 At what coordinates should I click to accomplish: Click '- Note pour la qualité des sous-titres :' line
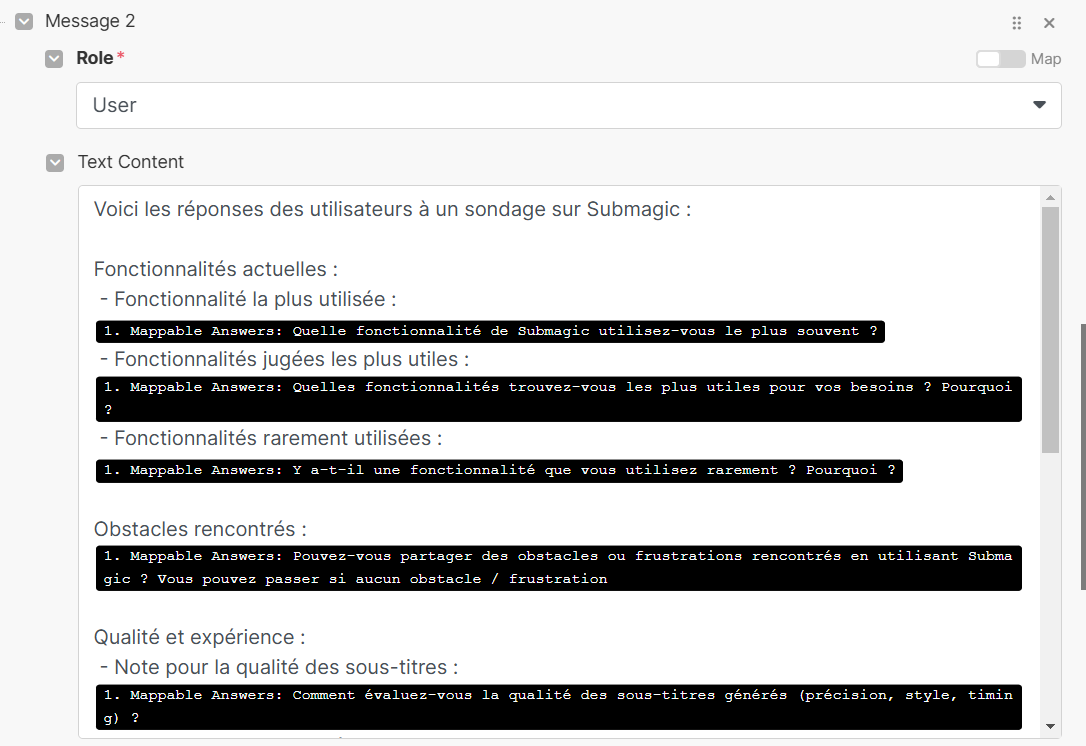(279, 667)
